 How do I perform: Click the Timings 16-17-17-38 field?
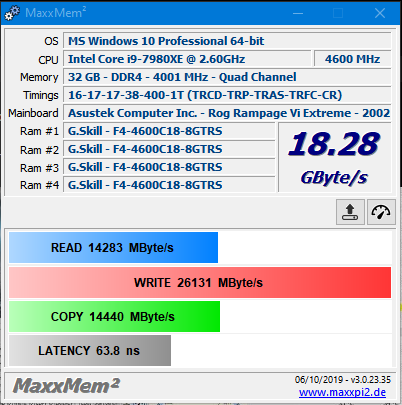(x=227, y=95)
